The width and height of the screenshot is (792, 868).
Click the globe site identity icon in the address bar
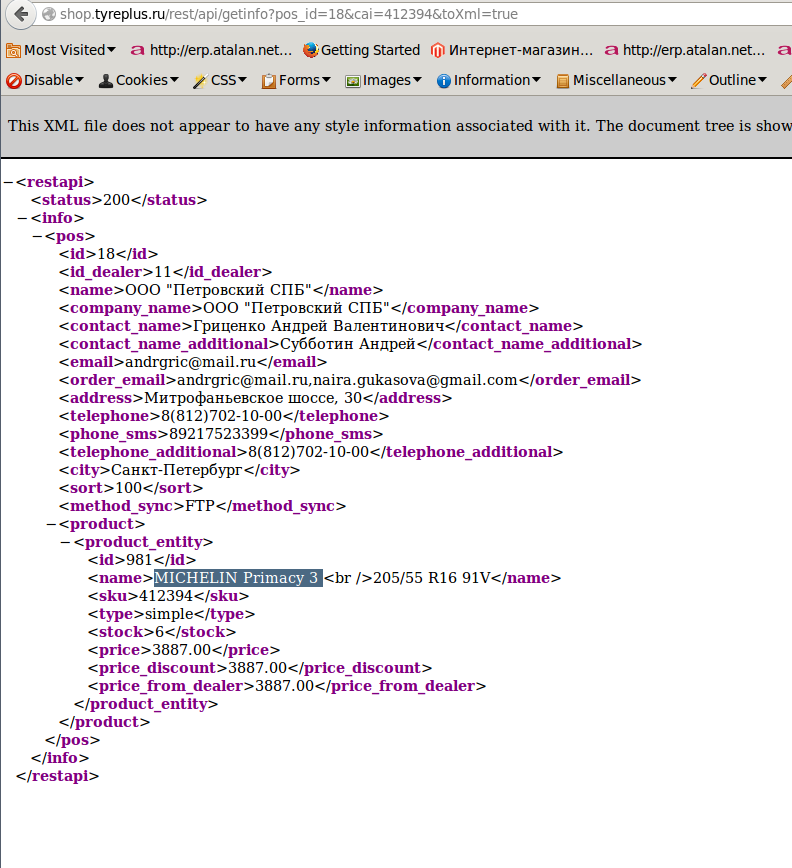pyautogui.click(x=49, y=14)
